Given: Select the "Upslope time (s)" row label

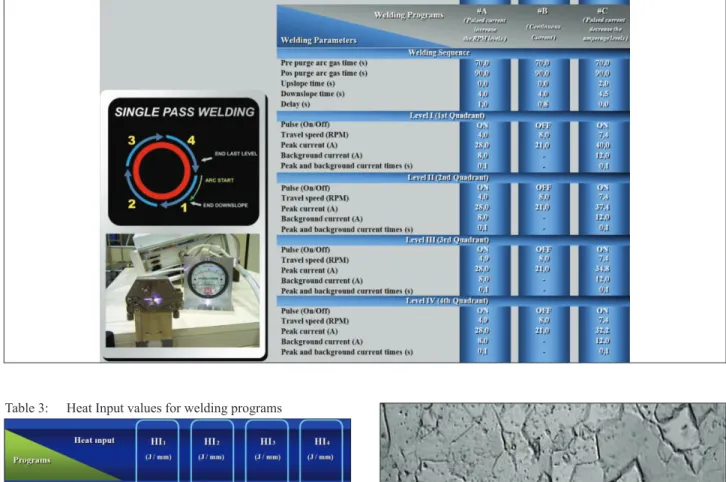Looking at the screenshot, I should pyautogui.click(x=307, y=83).
